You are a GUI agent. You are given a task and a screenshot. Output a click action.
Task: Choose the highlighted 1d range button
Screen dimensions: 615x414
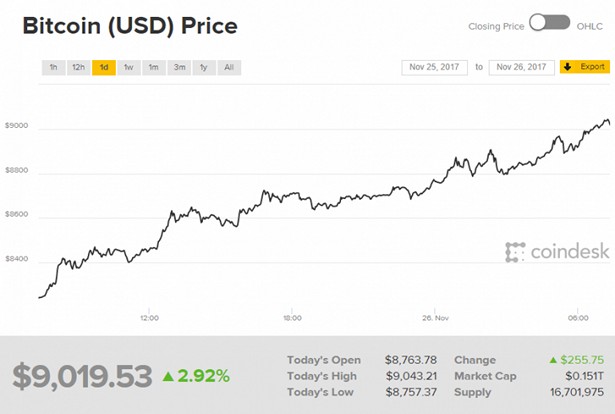click(x=104, y=67)
